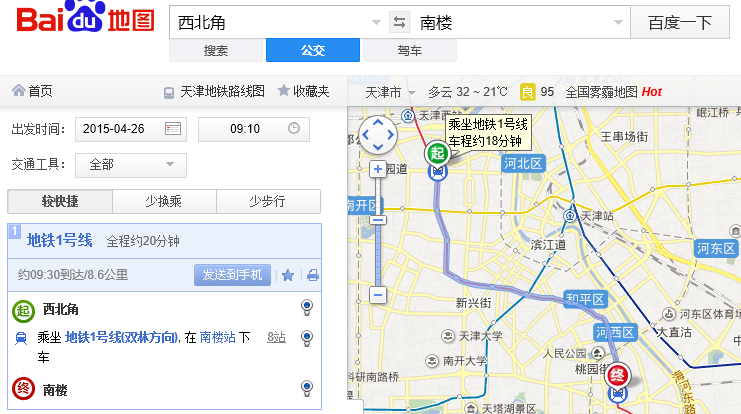Click the 人民公园 icon on map

click(x=598, y=353)
